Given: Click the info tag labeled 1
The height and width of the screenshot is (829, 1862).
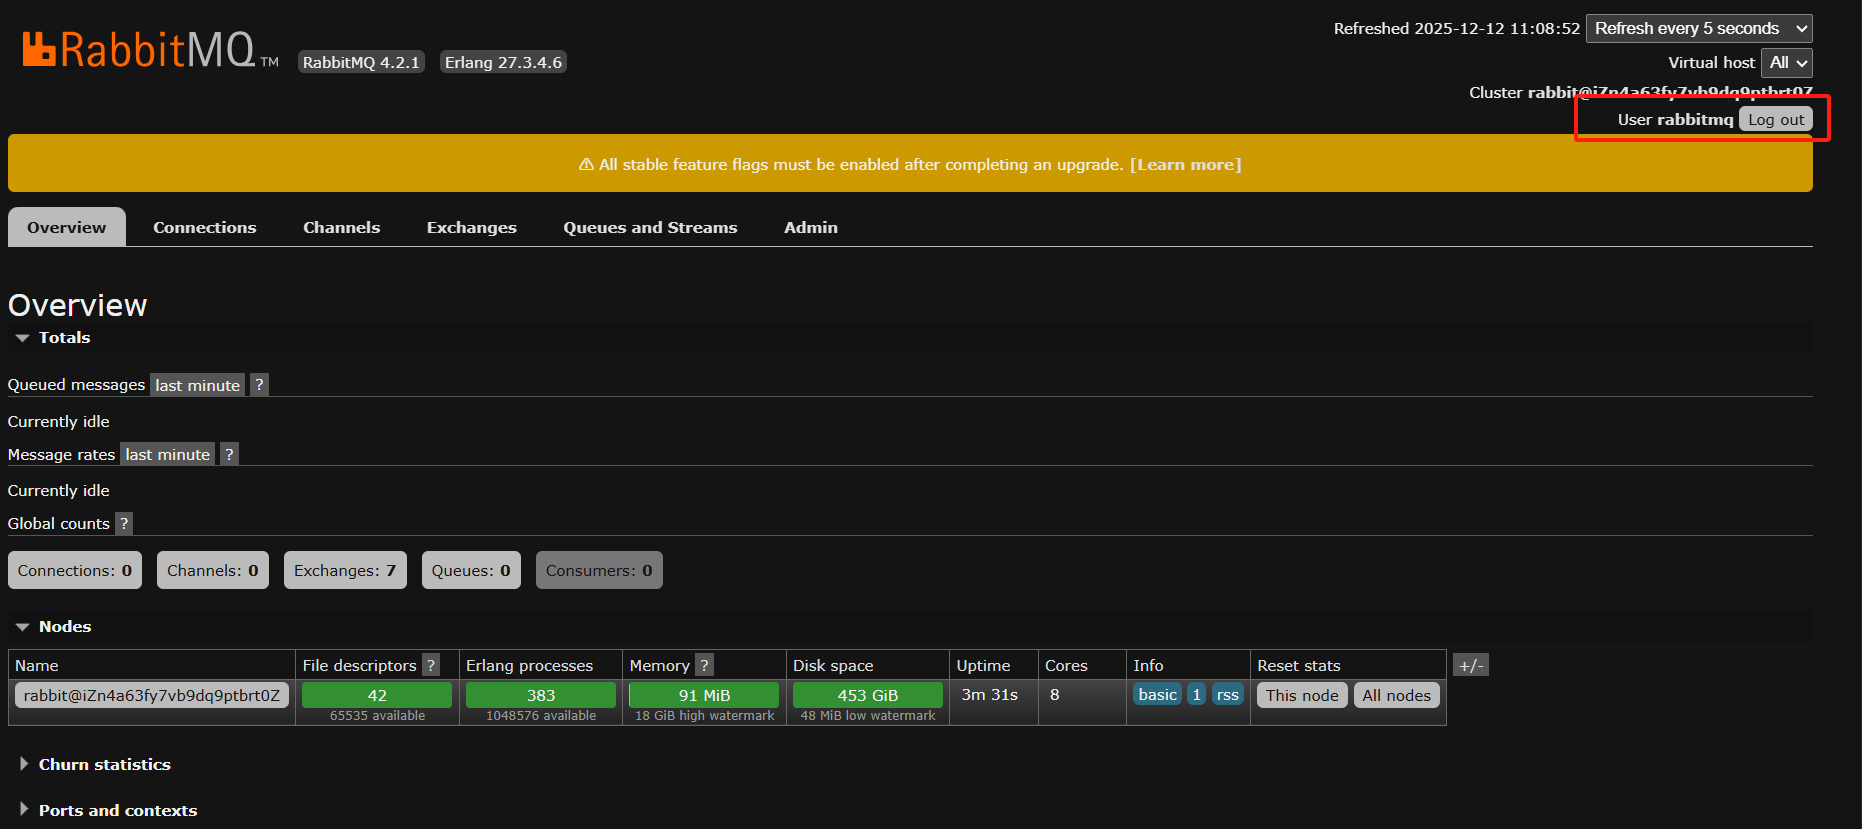Looking at the screenshot, I should [x=1196, y=694].
